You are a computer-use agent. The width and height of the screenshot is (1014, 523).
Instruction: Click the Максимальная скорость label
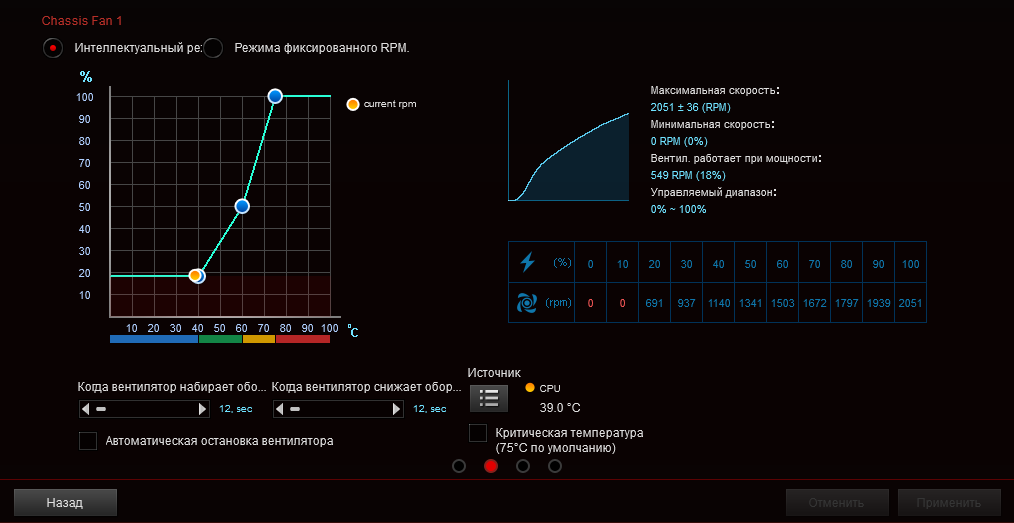715,90
